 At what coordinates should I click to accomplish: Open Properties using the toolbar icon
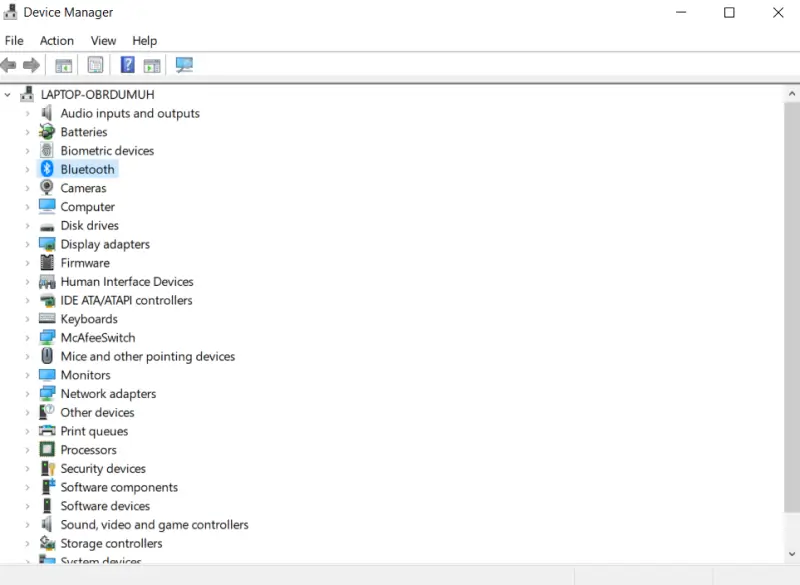coord(95,65)
